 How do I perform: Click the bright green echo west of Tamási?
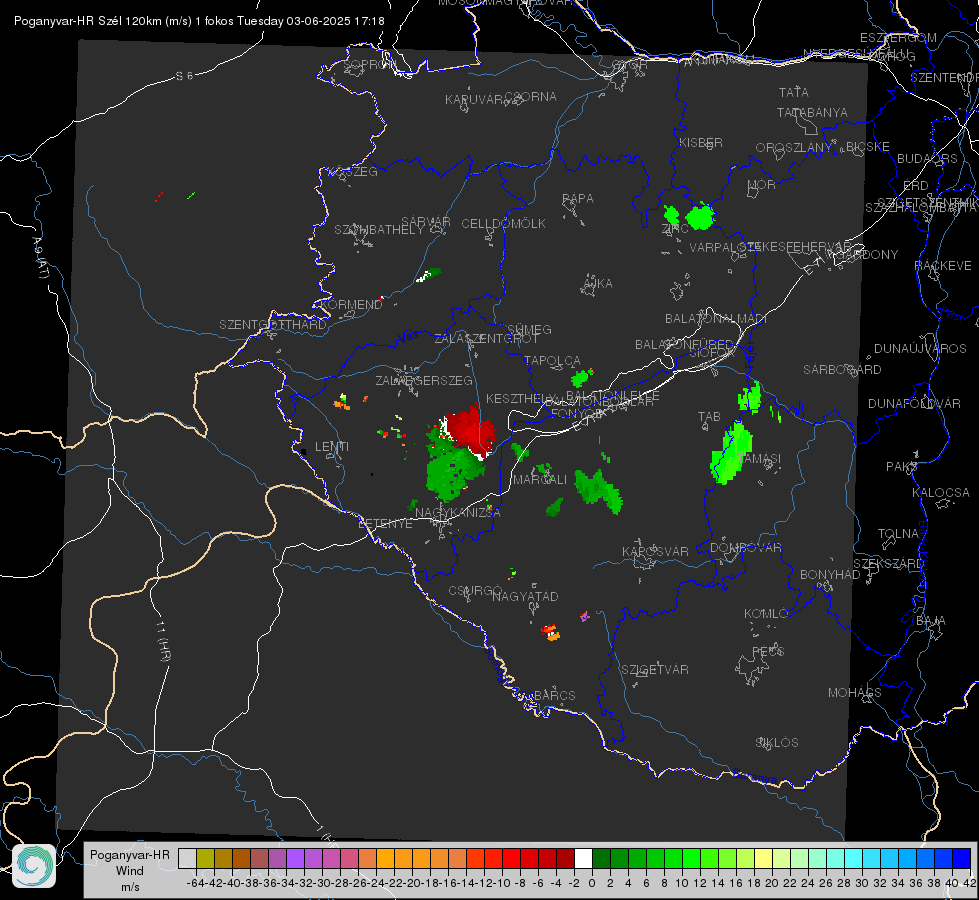tap(731, 453)
